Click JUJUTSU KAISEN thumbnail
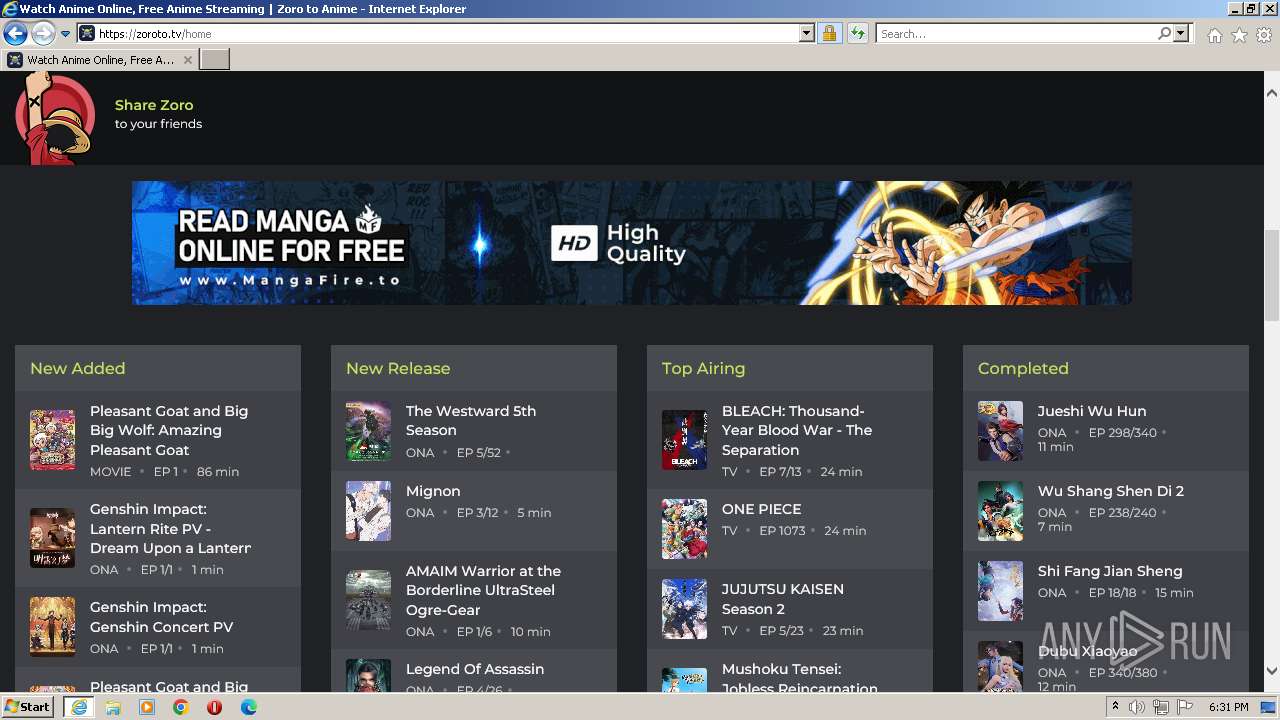The height and width of the screenshot is (720, 1280). 684,609
